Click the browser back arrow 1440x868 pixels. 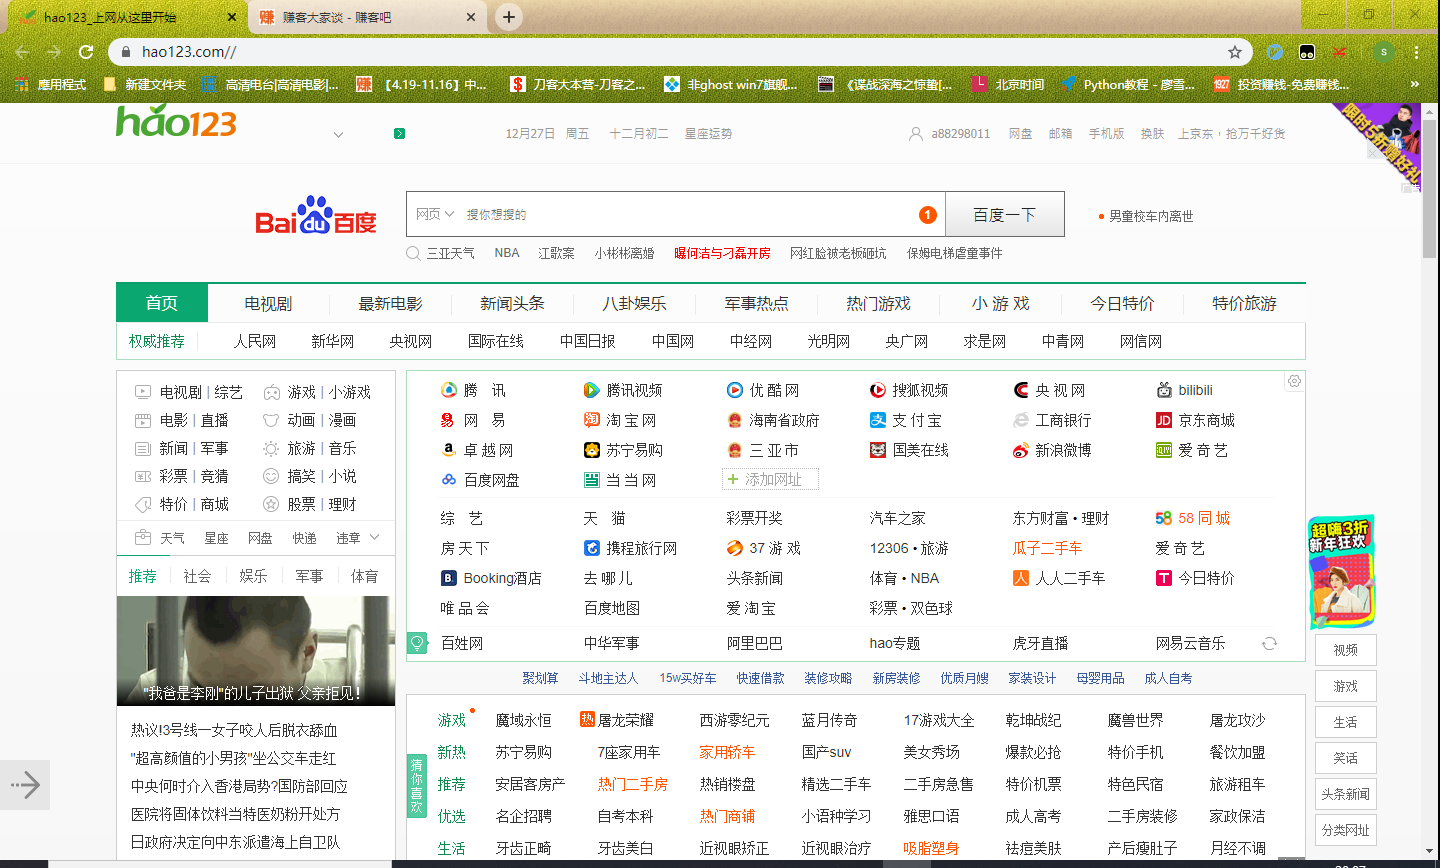(x=22, y=52)
